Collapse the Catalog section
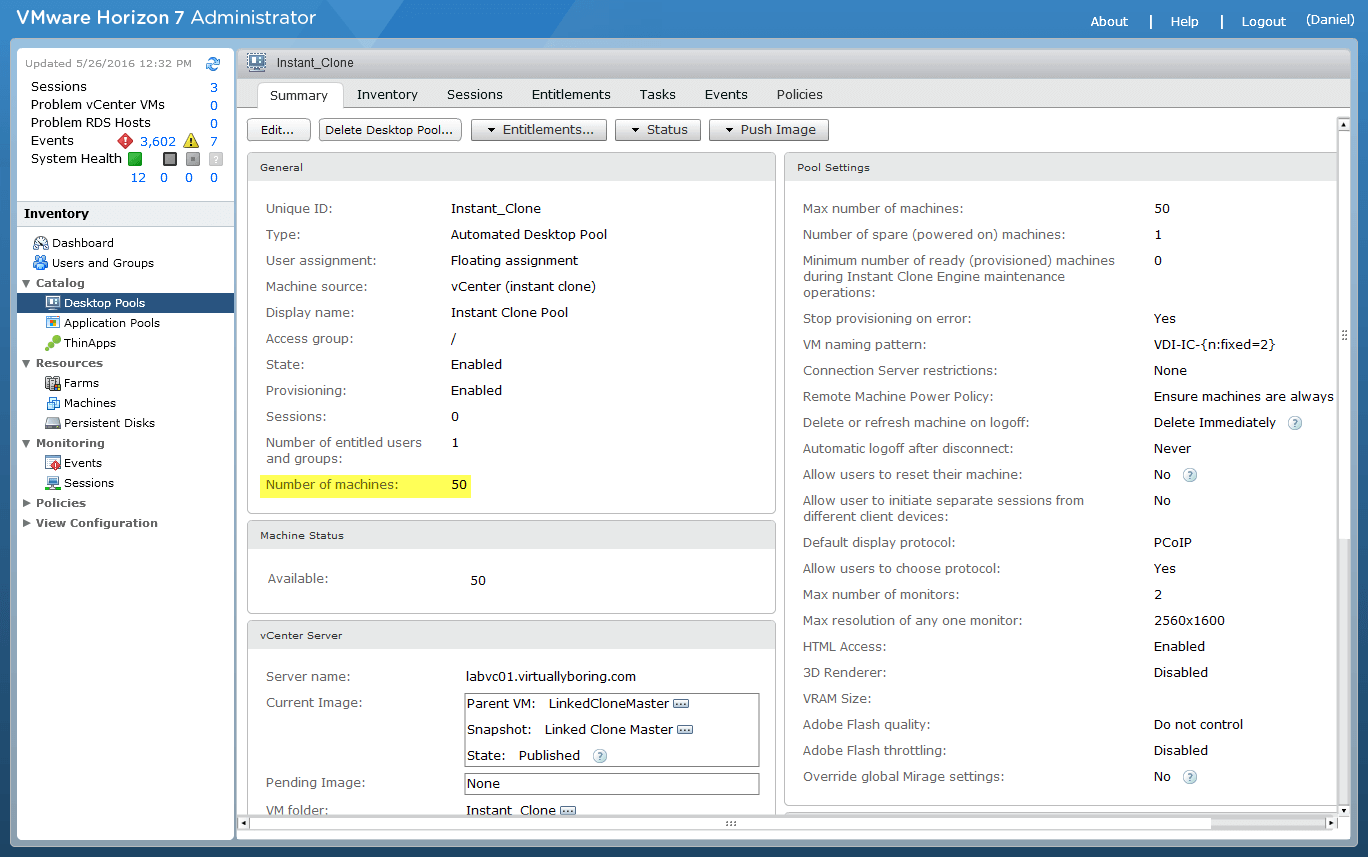 (27, 283)
